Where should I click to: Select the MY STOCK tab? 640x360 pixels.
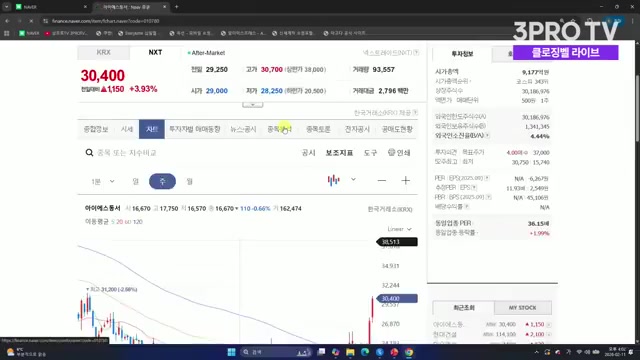coord(522,308)
